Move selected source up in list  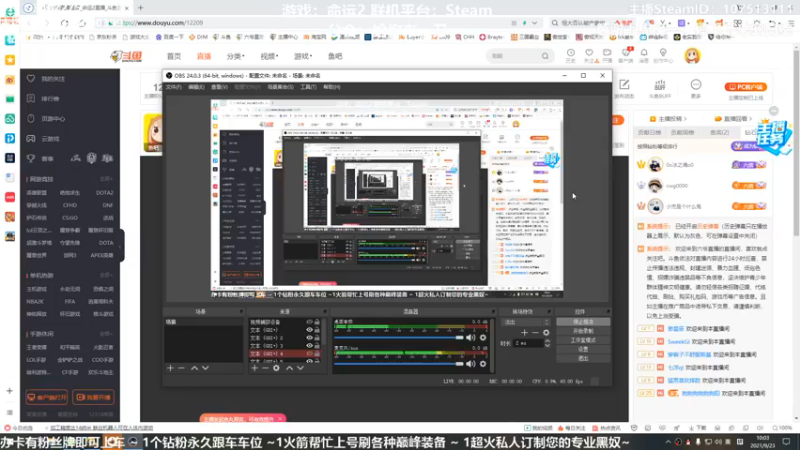coord(290,368)
